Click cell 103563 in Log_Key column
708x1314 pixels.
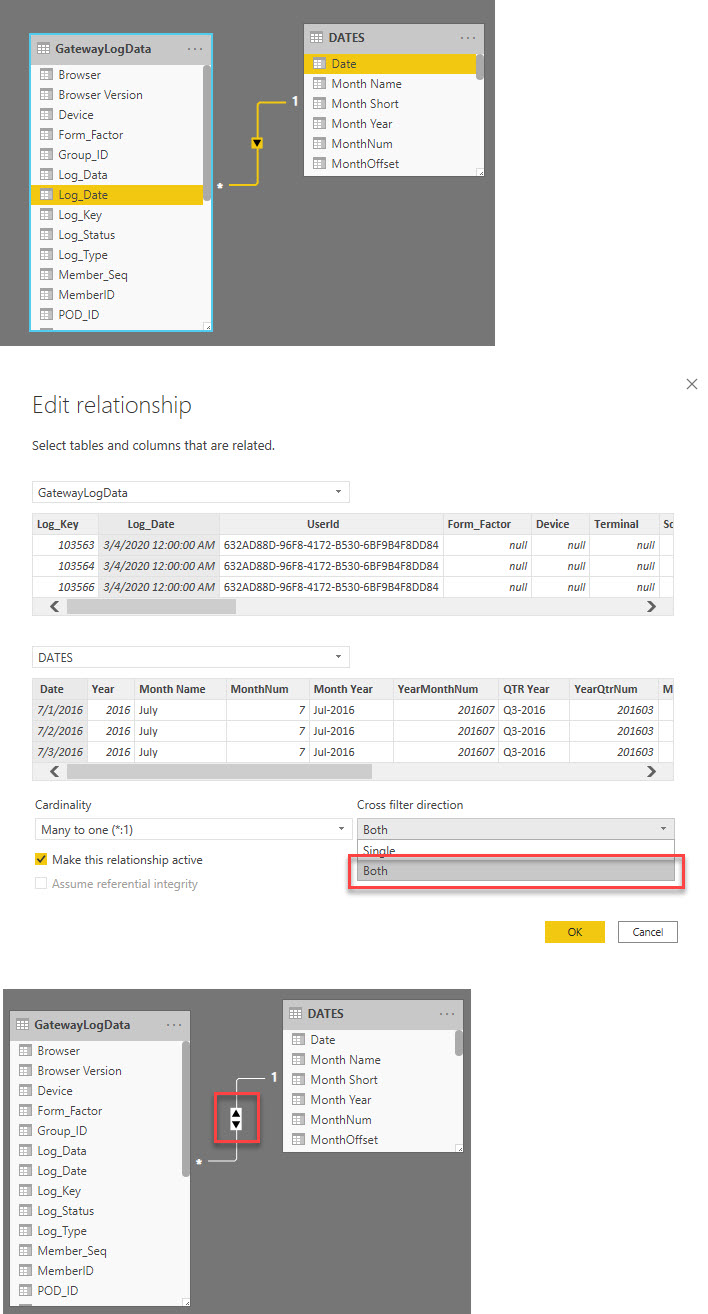click(65, 545)
